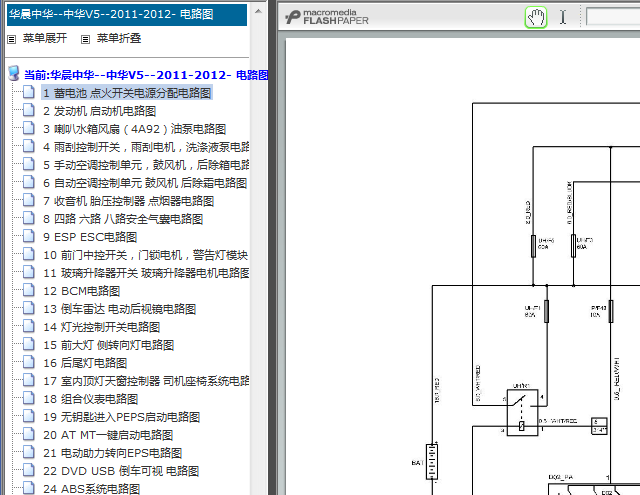The image size is (640, 495).
Task: Open 6 自动空调控制单元 电路图
Action: coord(145,183)
